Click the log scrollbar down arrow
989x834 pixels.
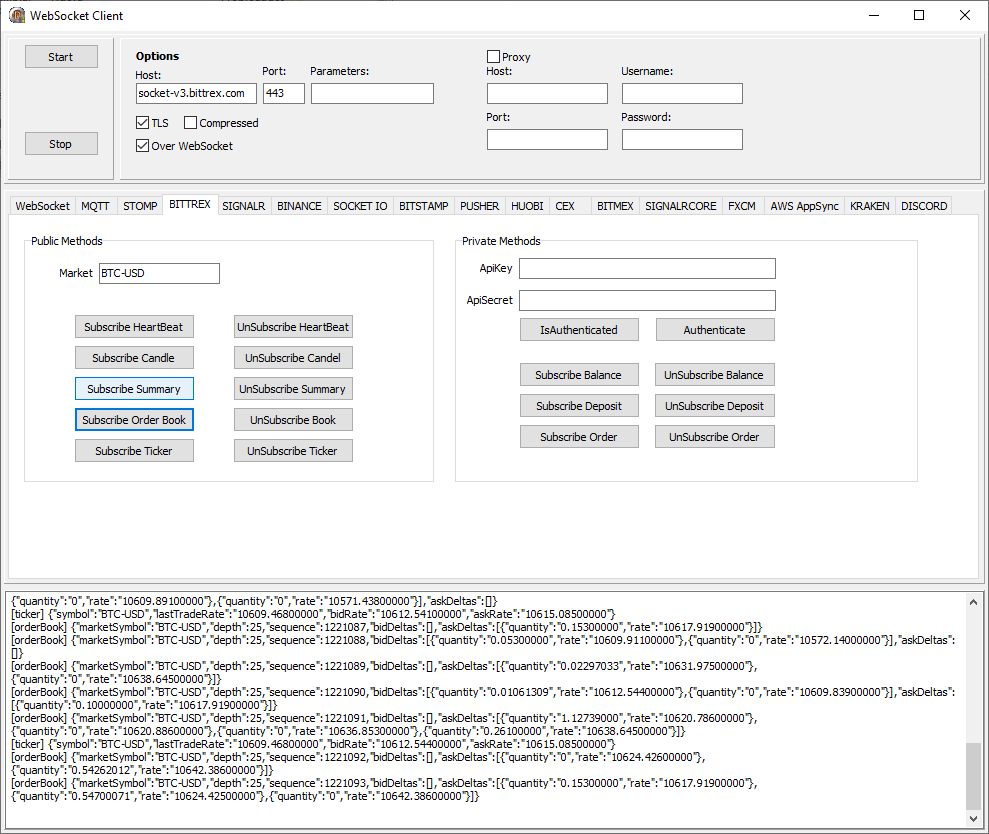973,818
